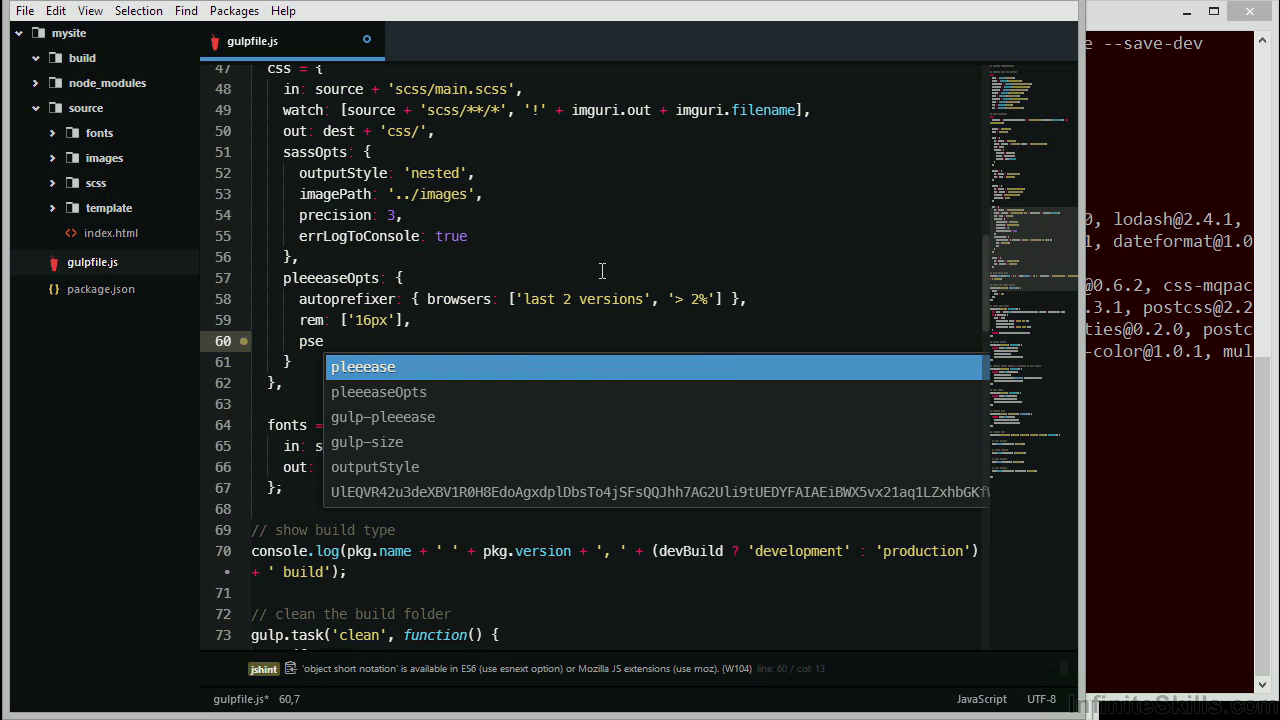Choose 'gulp-size' autocomplete suggestion
1280x720 pixels.
655,442
